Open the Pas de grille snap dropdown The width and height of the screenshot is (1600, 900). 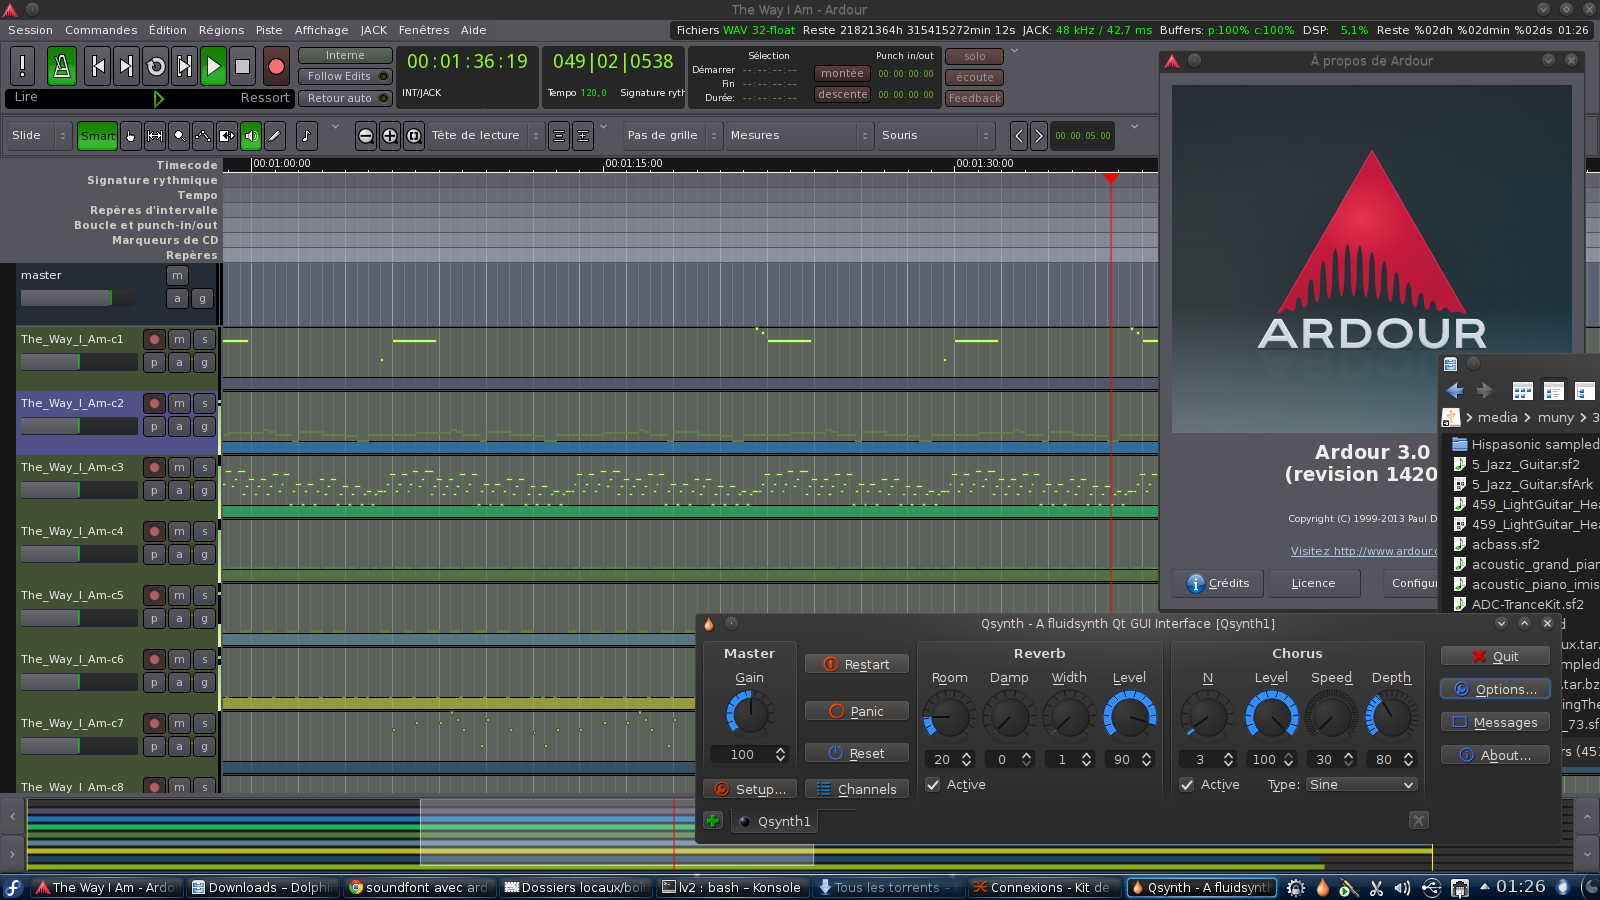click(672, 136)
